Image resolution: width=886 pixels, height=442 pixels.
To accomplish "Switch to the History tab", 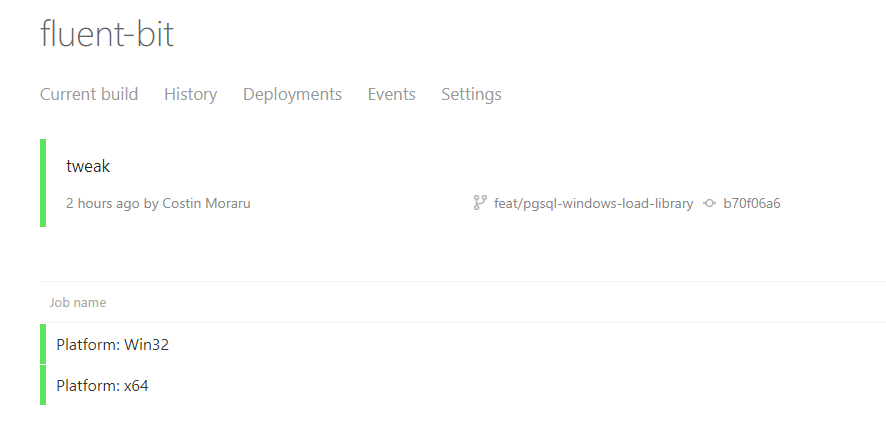I will coord(190,94).
